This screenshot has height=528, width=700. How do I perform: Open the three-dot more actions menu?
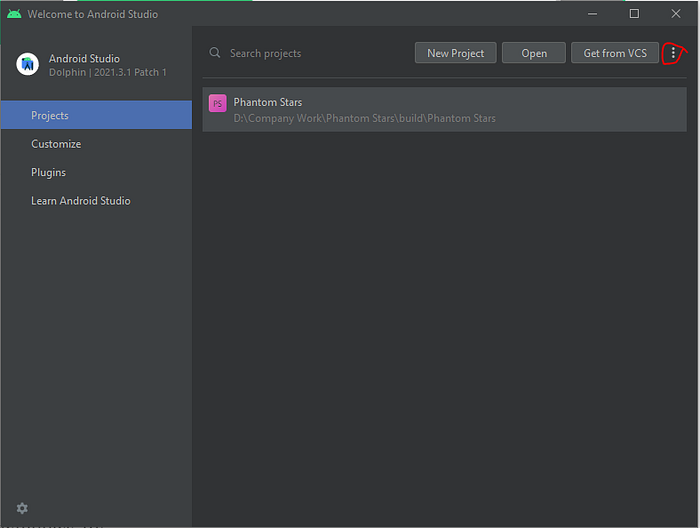click(673, 54)
